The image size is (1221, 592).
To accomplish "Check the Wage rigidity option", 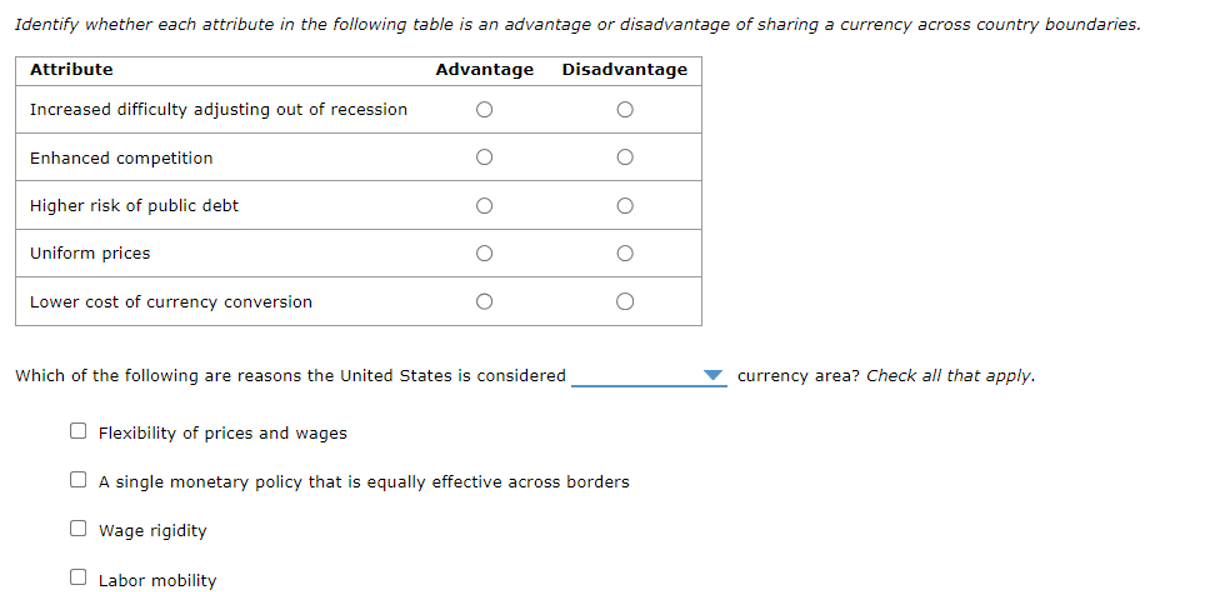I will tap(78, 527).
